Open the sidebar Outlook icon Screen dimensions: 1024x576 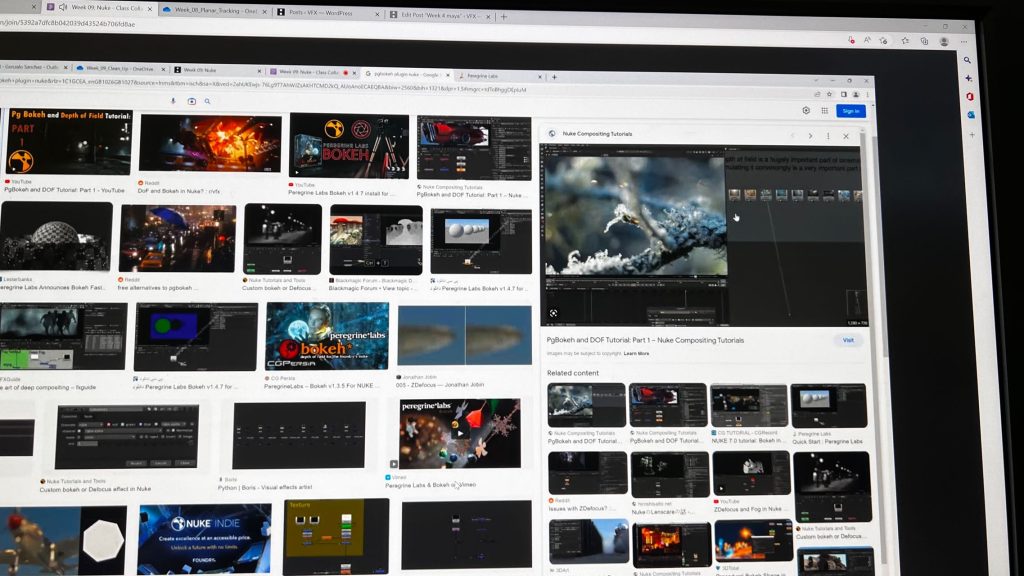pos(971,115)
